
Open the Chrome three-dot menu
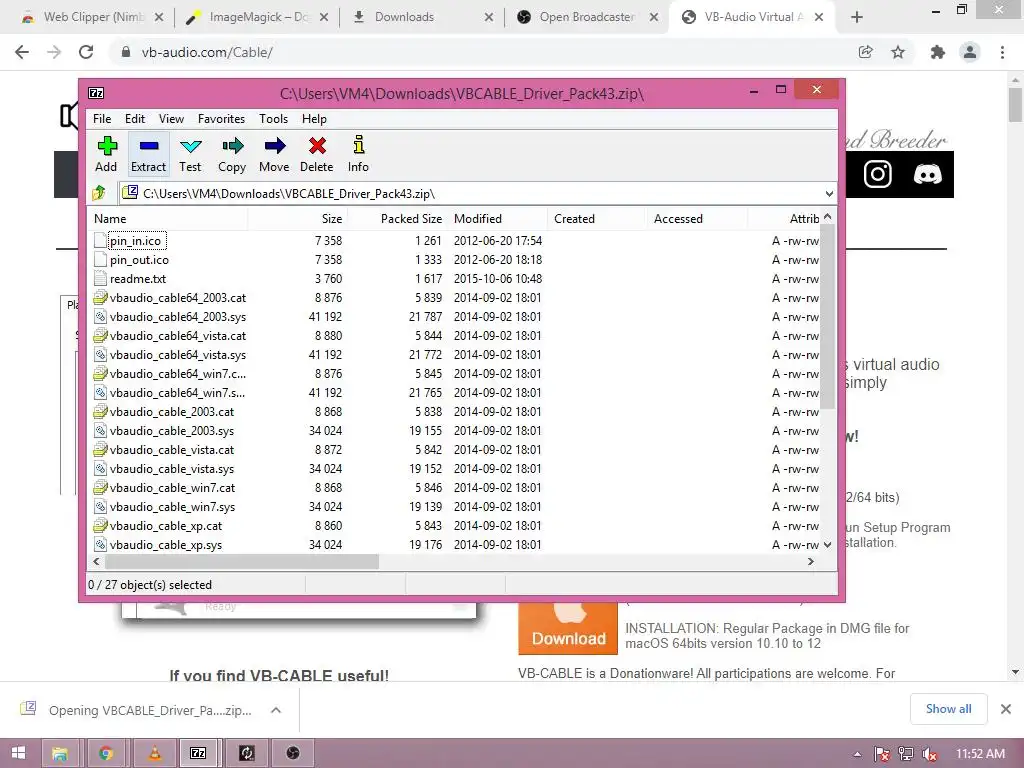[1002, 52]
